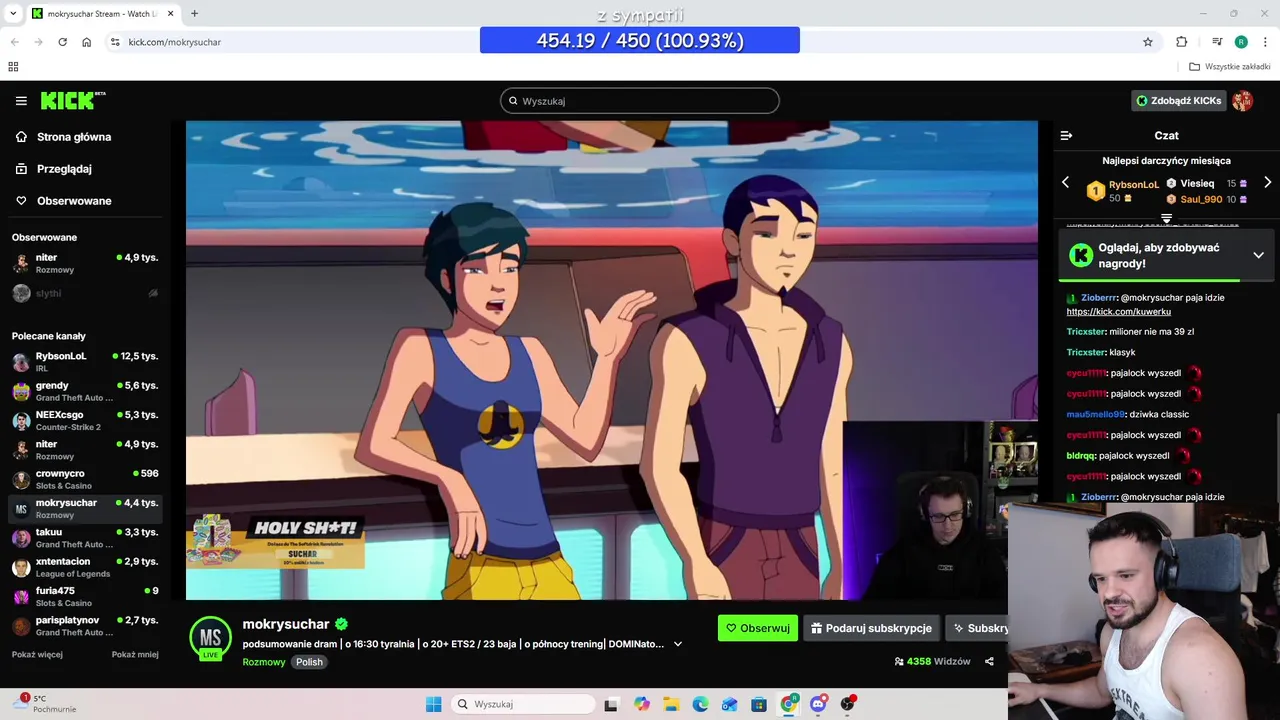The image size is (1280, 720).
Task: Click Saul_990 in top donors leaderboard
Action: coord(1201,200)
